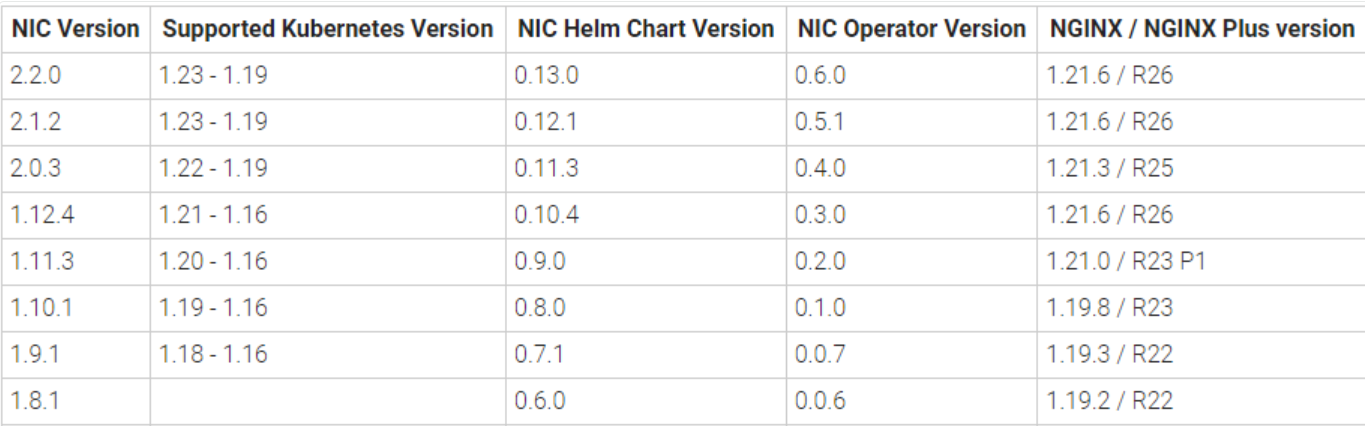
Task: Click the NGINX / NGINX Plus version header
Action: pyautogui.click(x=1202, y=29)
